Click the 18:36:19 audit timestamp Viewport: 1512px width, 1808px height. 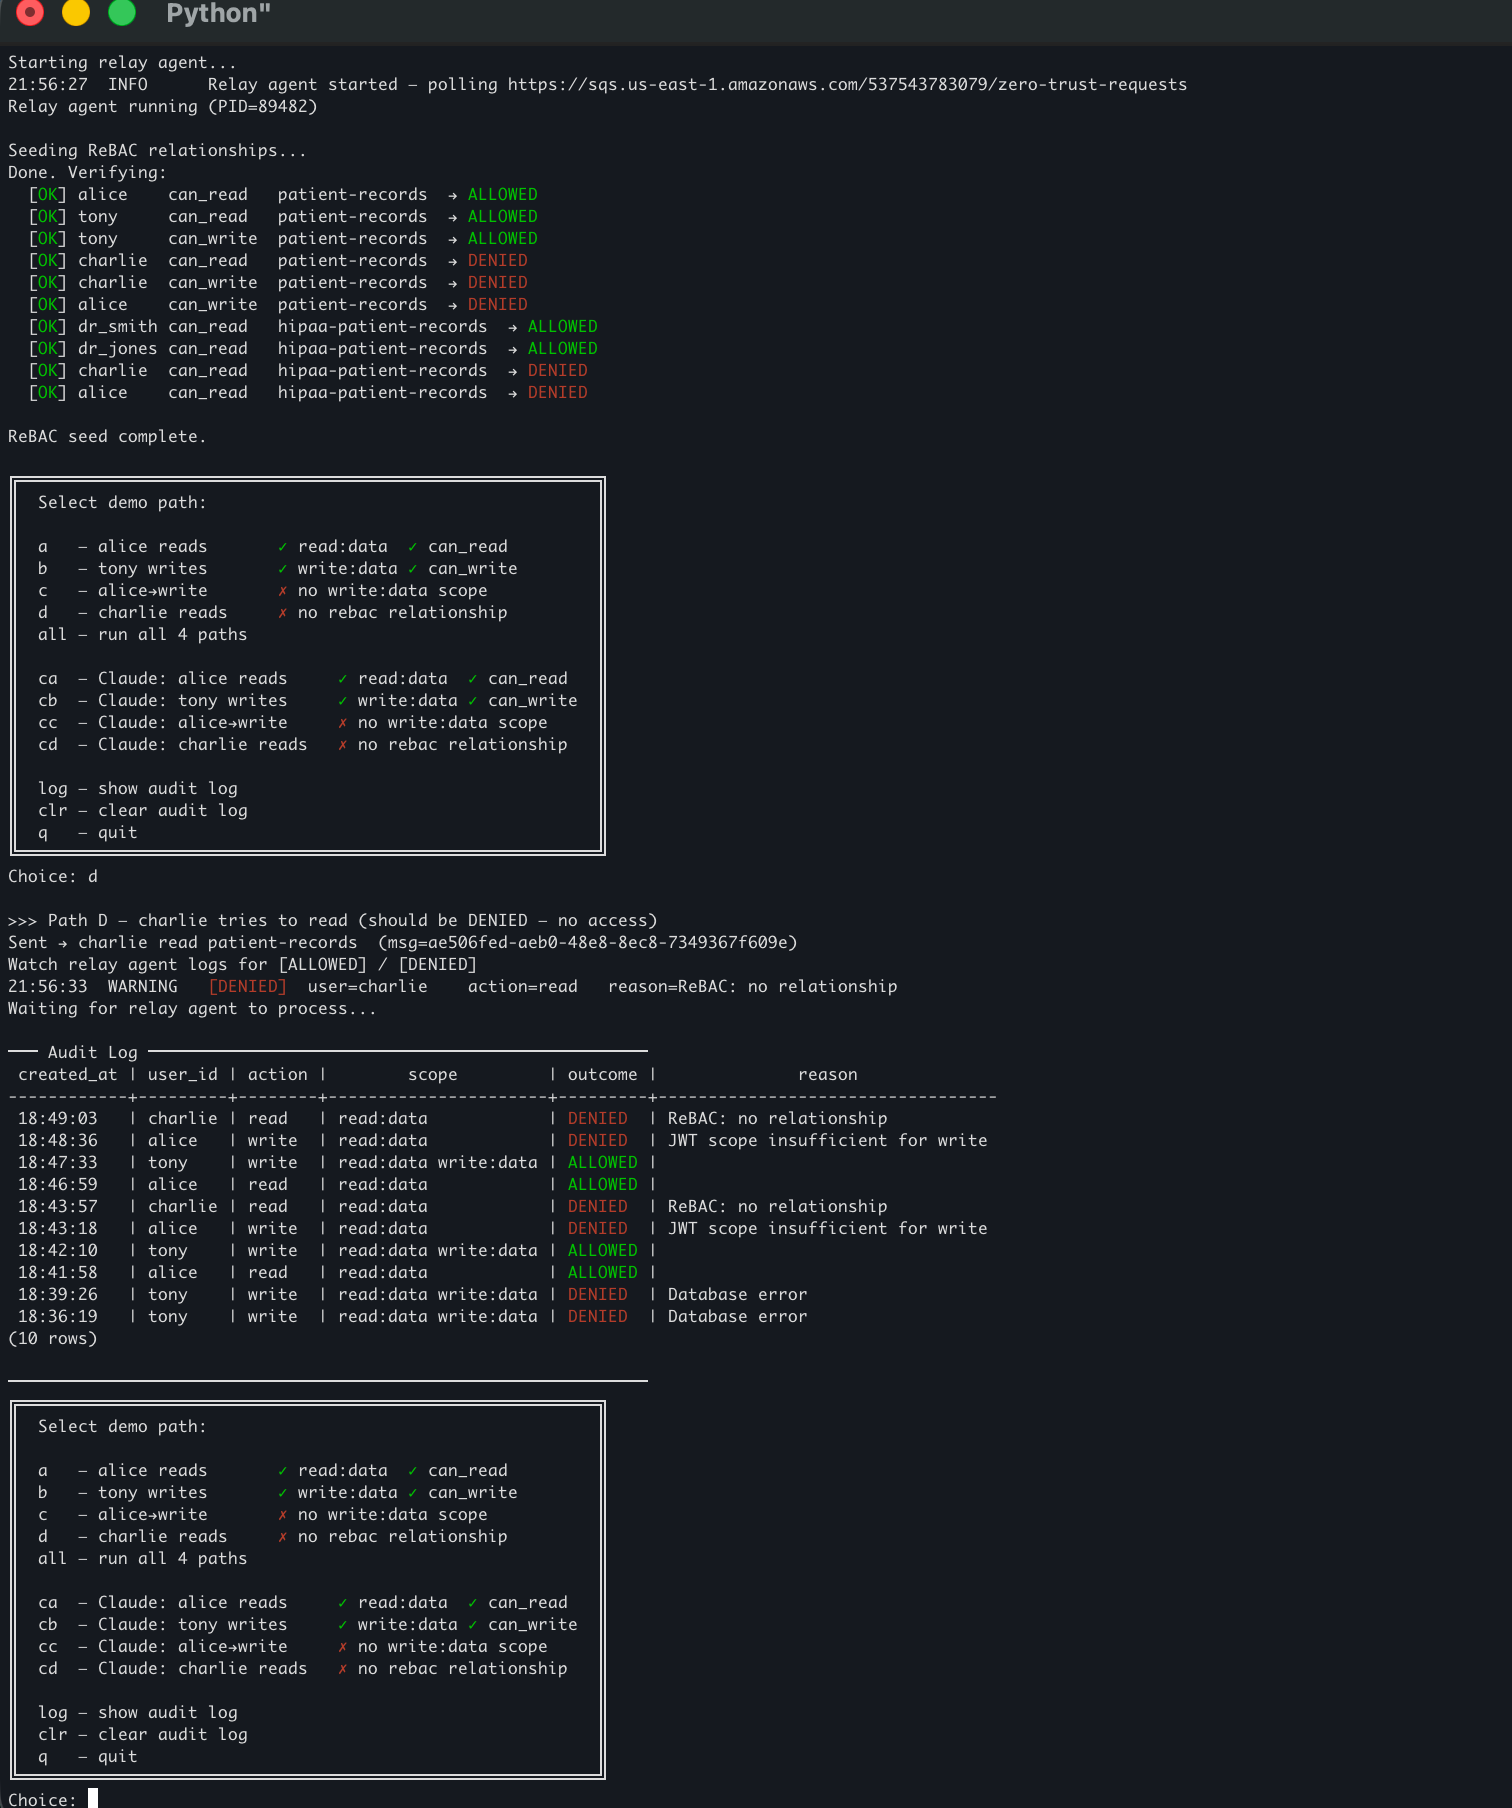[x=57, y=1317]
